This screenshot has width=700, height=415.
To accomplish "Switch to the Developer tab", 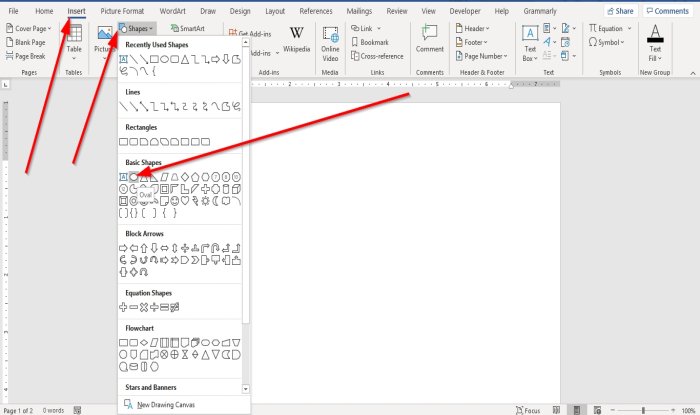I will (x=465, y=11).
